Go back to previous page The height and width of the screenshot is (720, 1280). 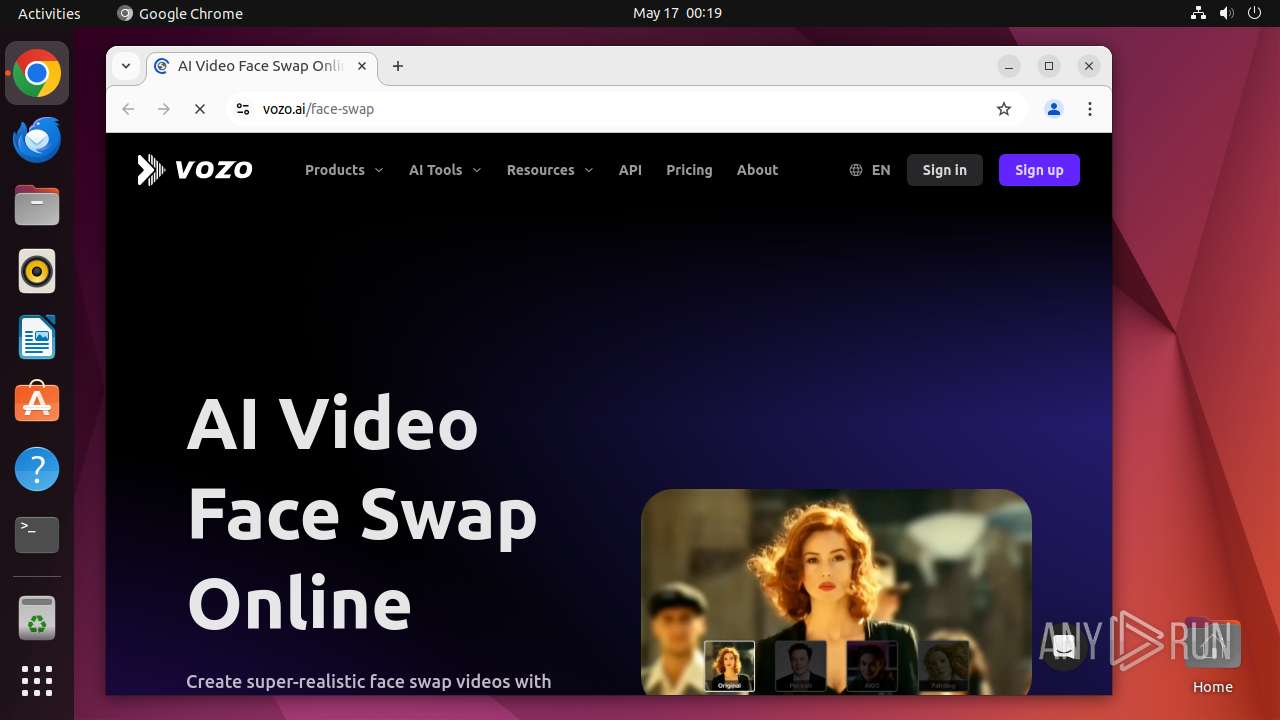click(128, 109)
